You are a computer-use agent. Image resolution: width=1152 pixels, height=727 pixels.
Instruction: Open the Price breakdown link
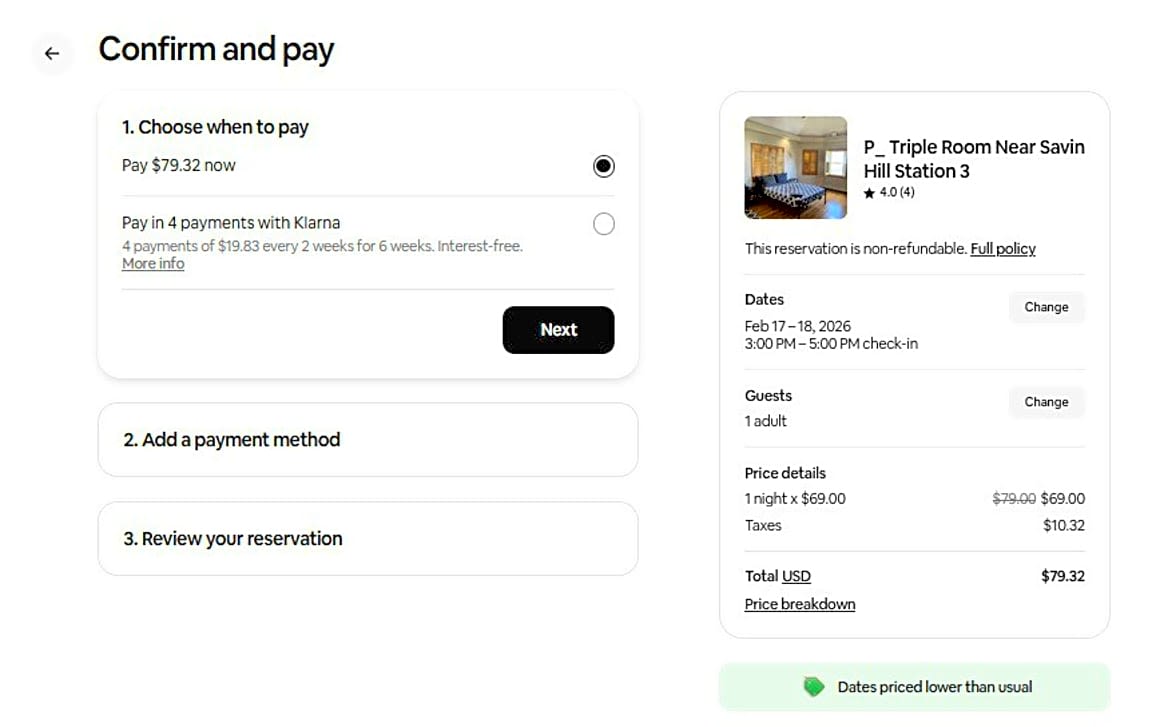coord(799,604)
